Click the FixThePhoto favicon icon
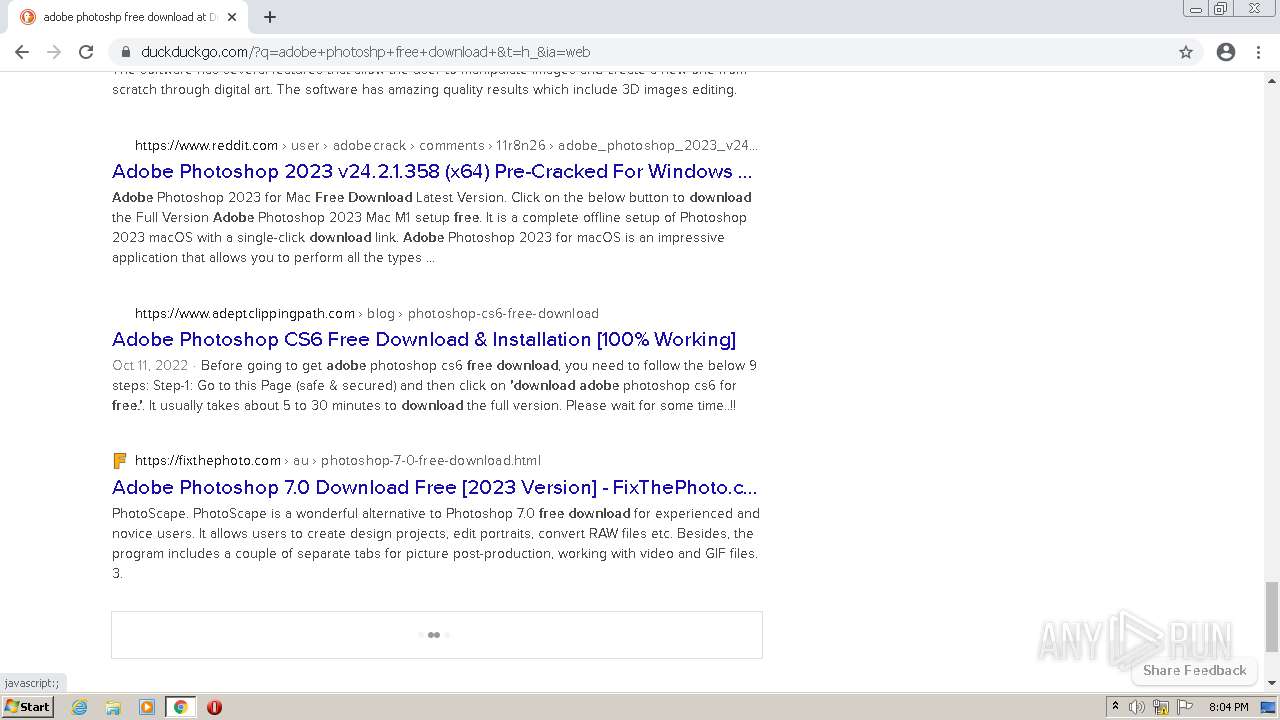Image resolution: width=1280 pixels, height=720 pixels. tap(120, 461)
